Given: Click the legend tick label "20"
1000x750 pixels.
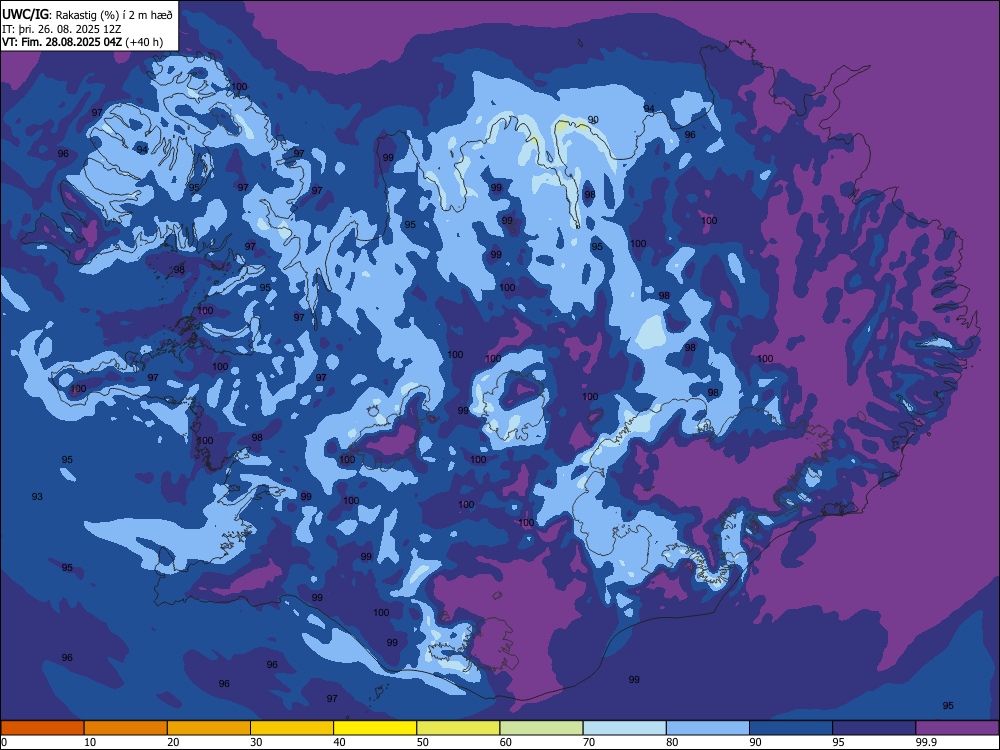Looking at the screenshot, I should [173, 742].
